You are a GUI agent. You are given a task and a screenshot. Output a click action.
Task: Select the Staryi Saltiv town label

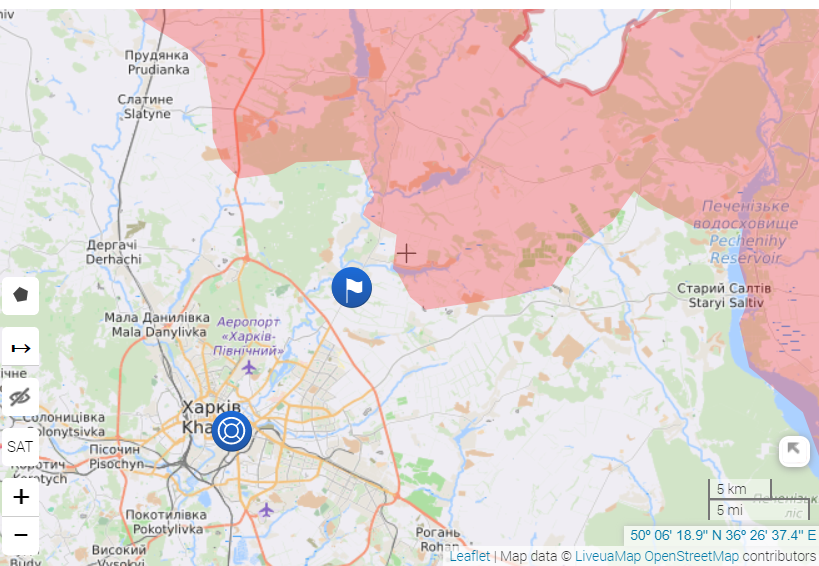[x=724, y=295]
